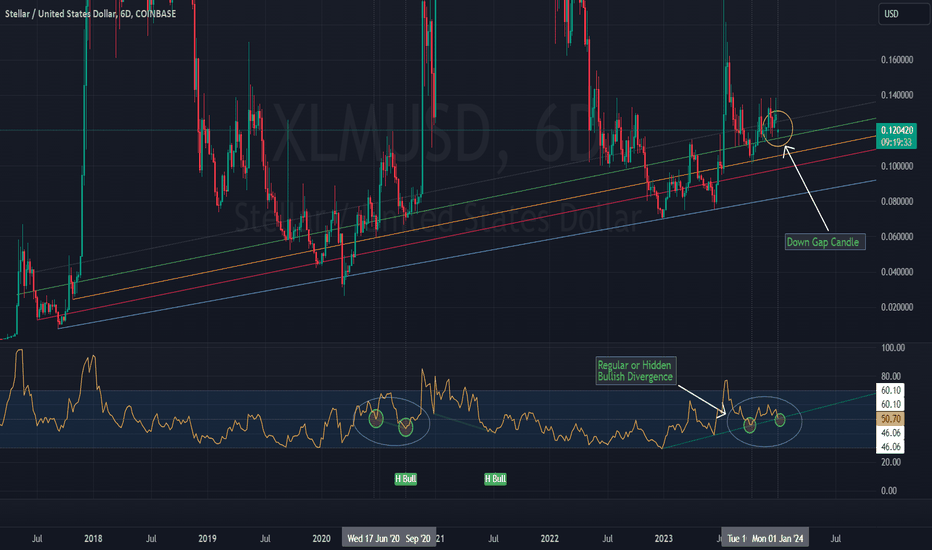Click the 20.00 RSI axis label
This screenshot has height=550, width=932.
coord(890,462)
